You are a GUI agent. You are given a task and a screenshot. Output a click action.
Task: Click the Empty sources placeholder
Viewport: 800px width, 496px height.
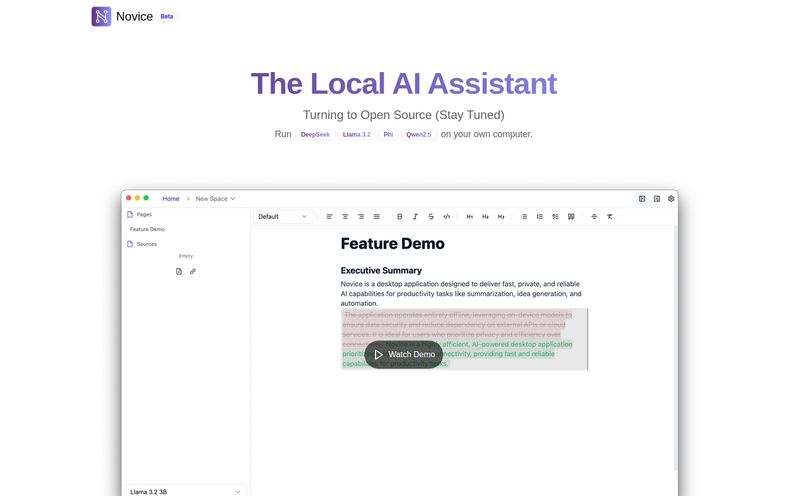[186, 256]
